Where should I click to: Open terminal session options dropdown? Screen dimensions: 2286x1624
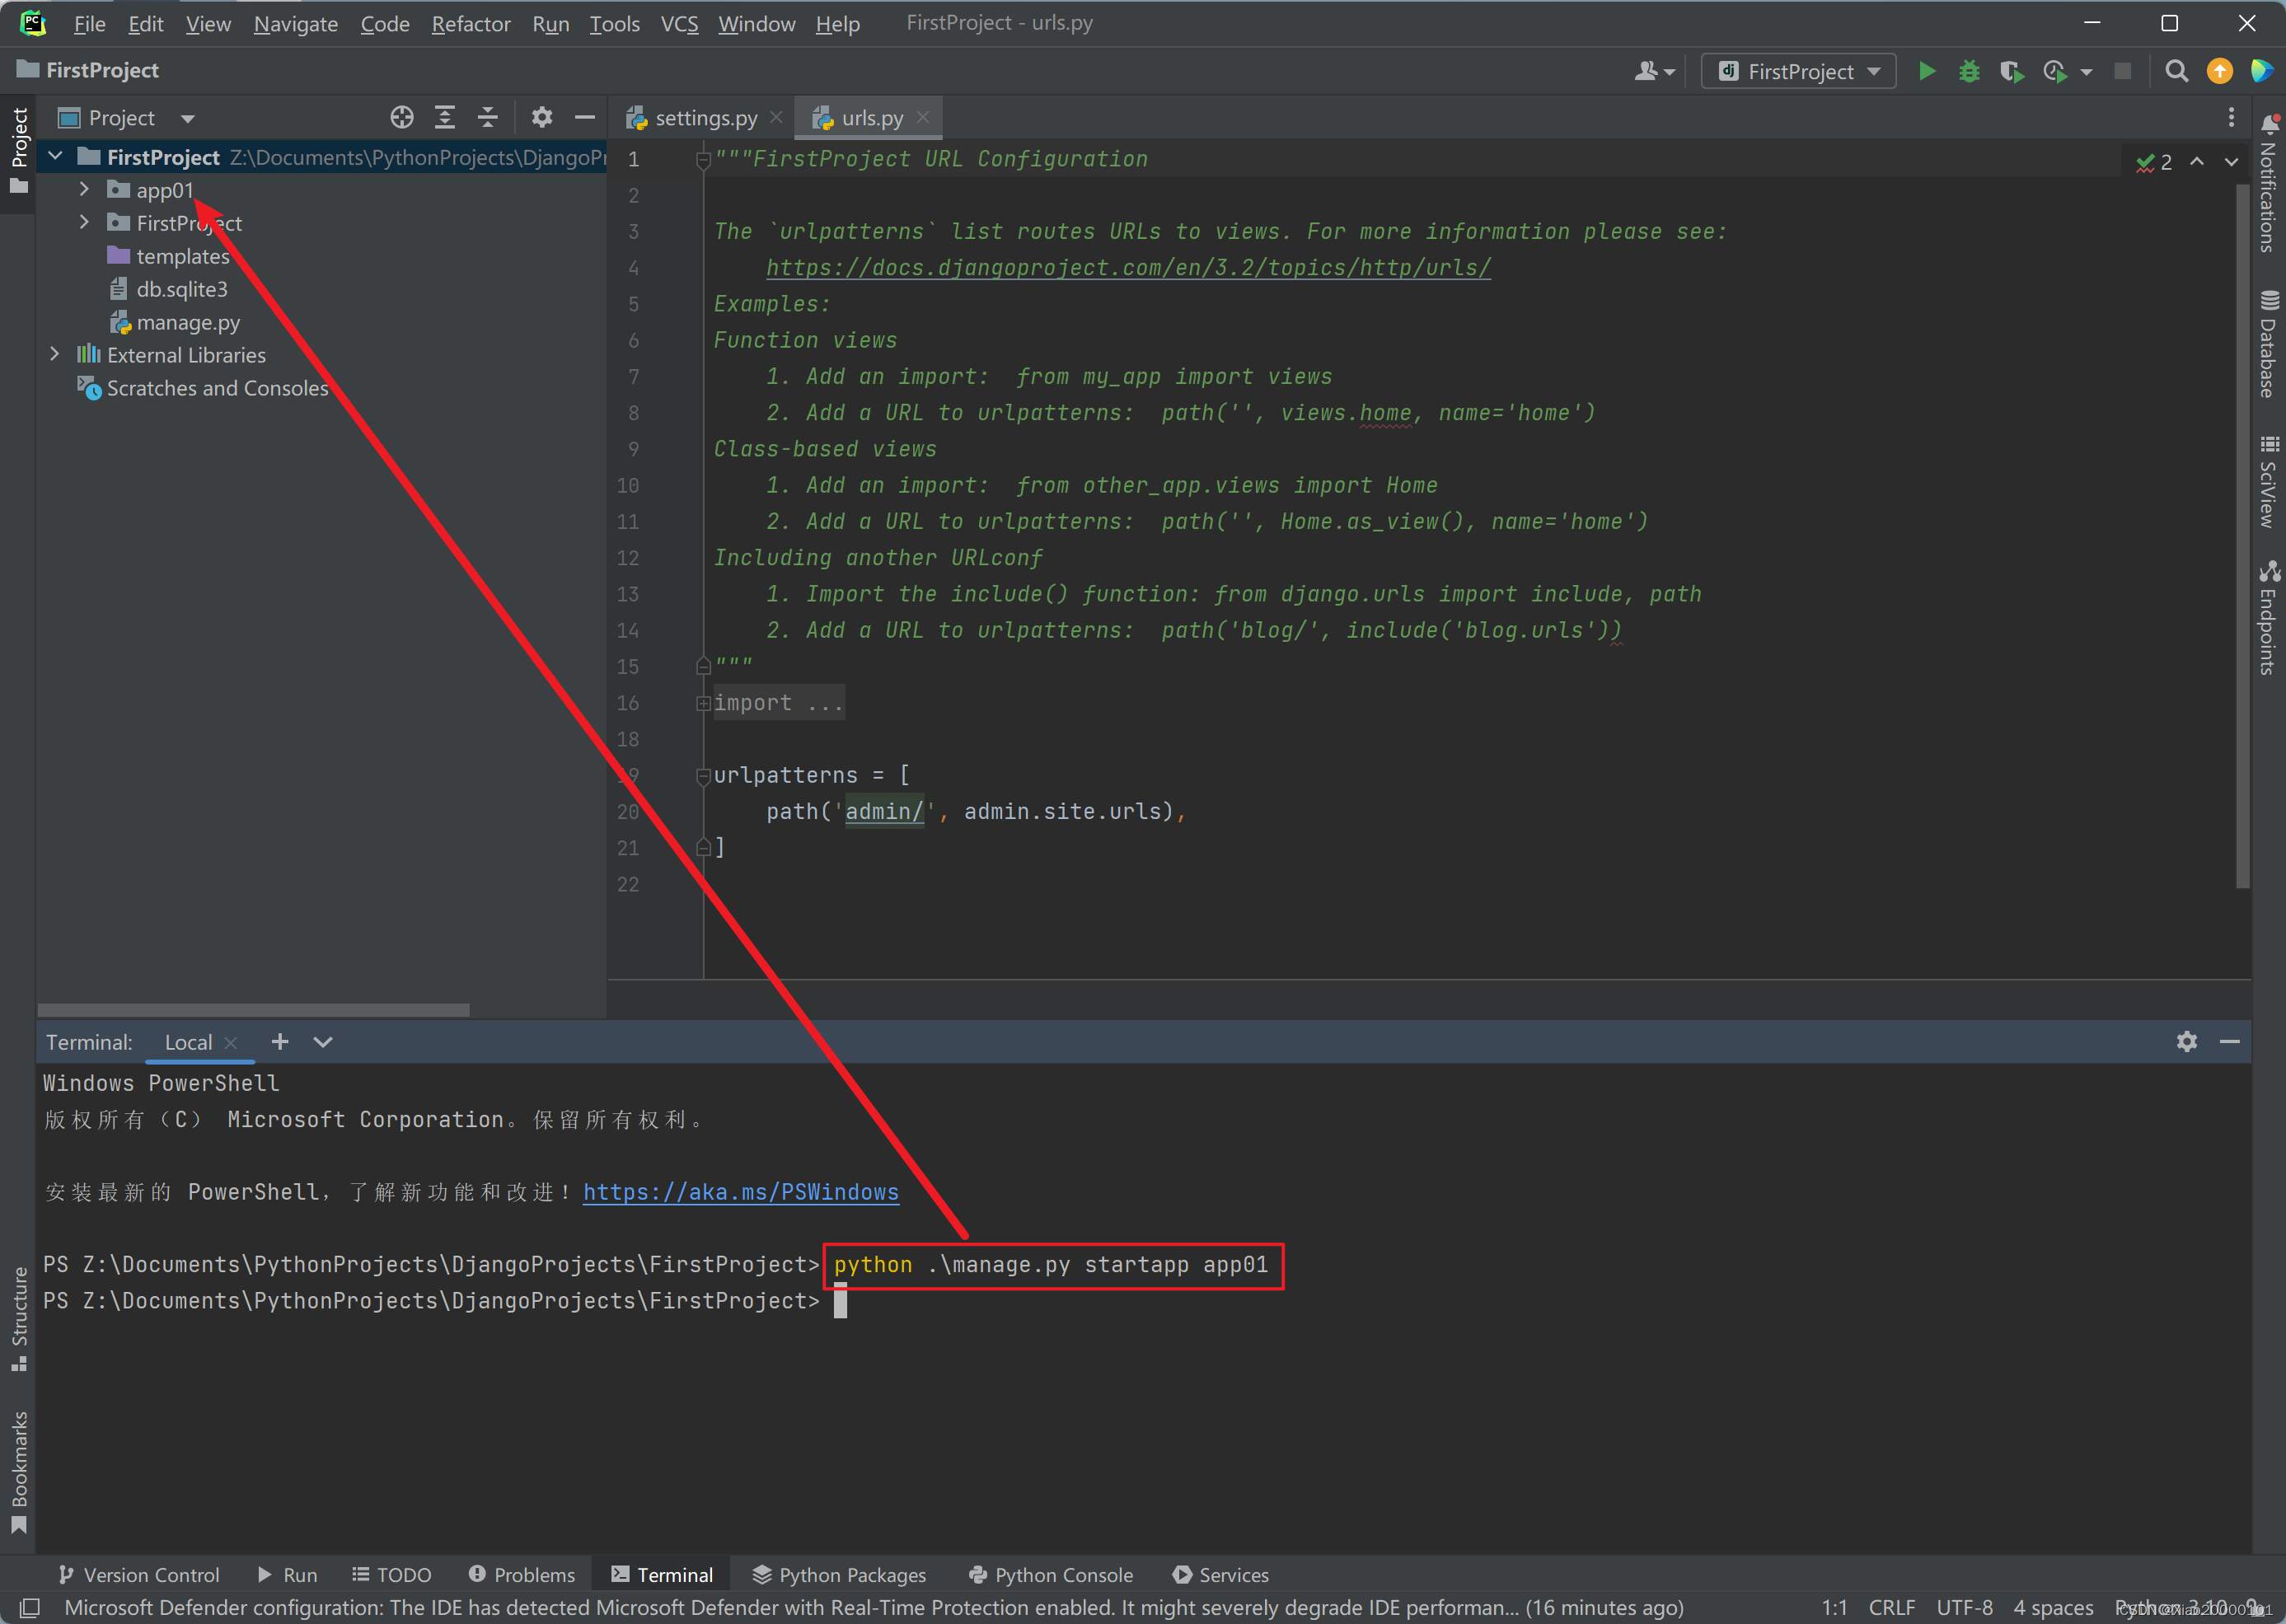click(323, 1042)
